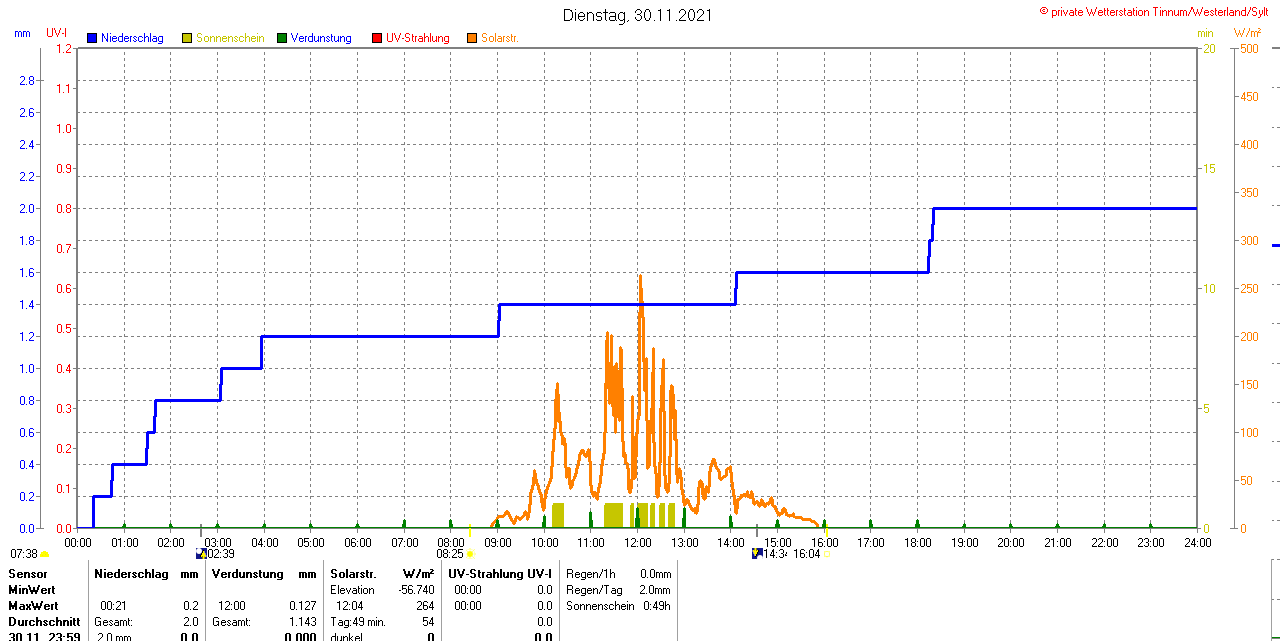1280x641 pixels.
Task: Click the green Verdunstung legend color square
Action: pos(282,38)
